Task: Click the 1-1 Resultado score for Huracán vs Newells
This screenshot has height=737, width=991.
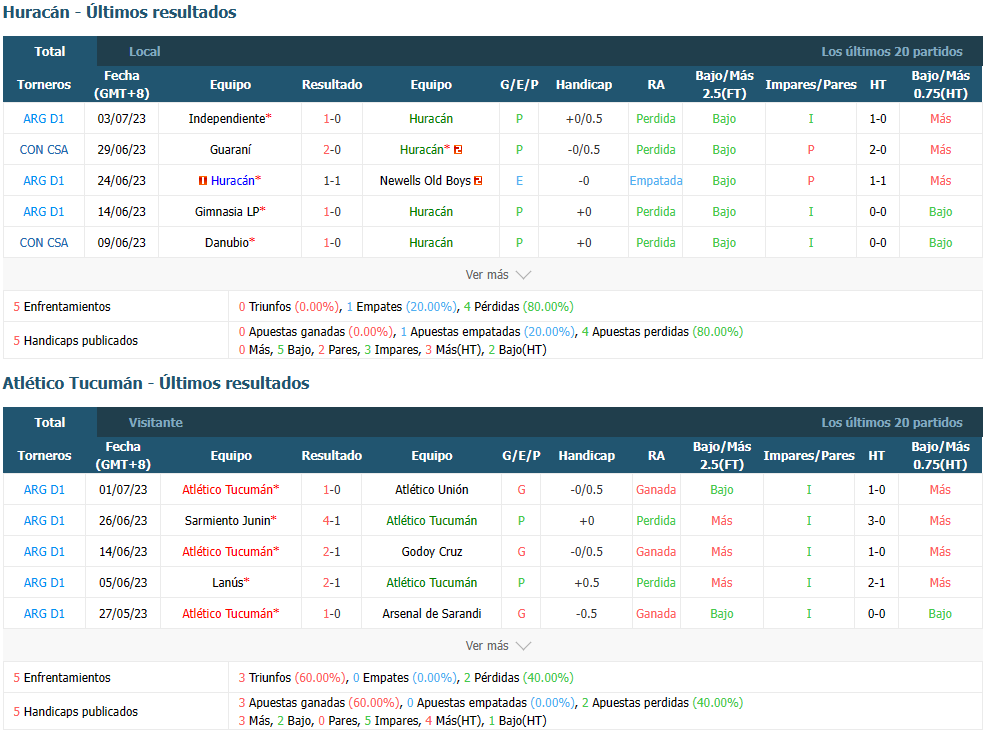Action: (x=332, y=181)
